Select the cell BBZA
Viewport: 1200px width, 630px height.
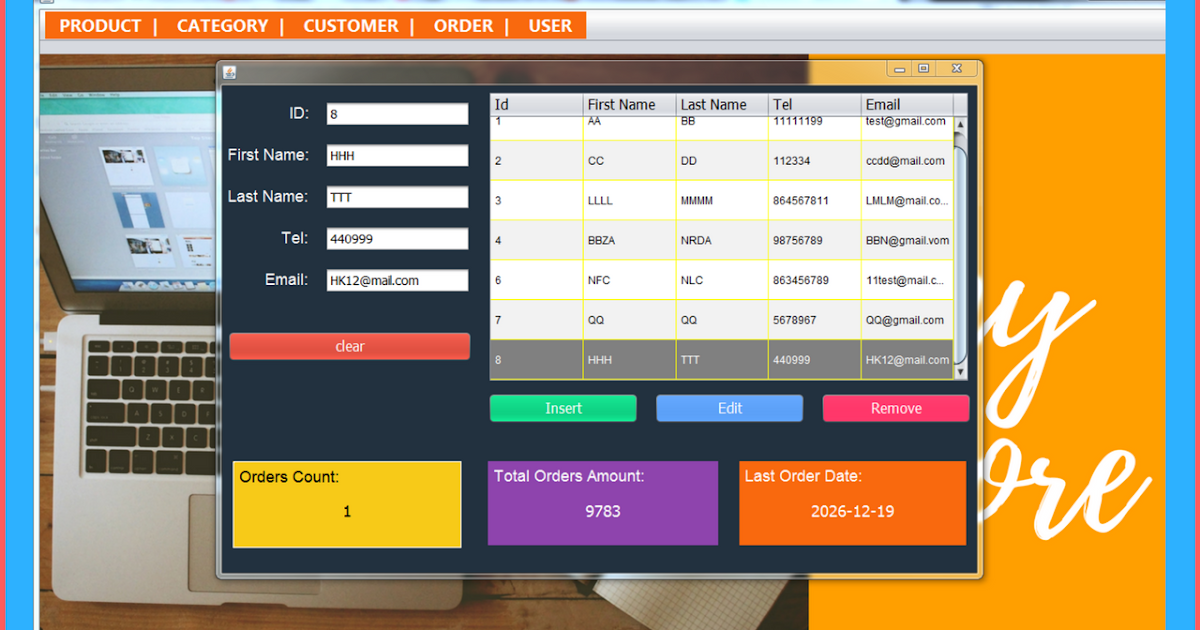click(629, 241)
